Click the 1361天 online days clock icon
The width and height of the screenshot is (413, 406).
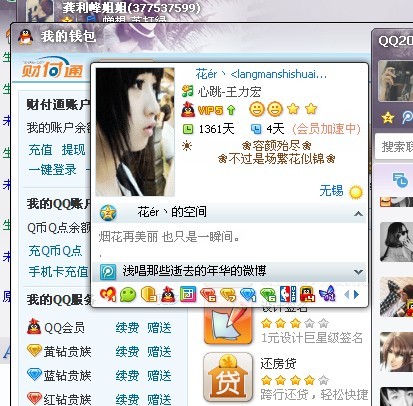pyautogui.click(x=188, y=129)
